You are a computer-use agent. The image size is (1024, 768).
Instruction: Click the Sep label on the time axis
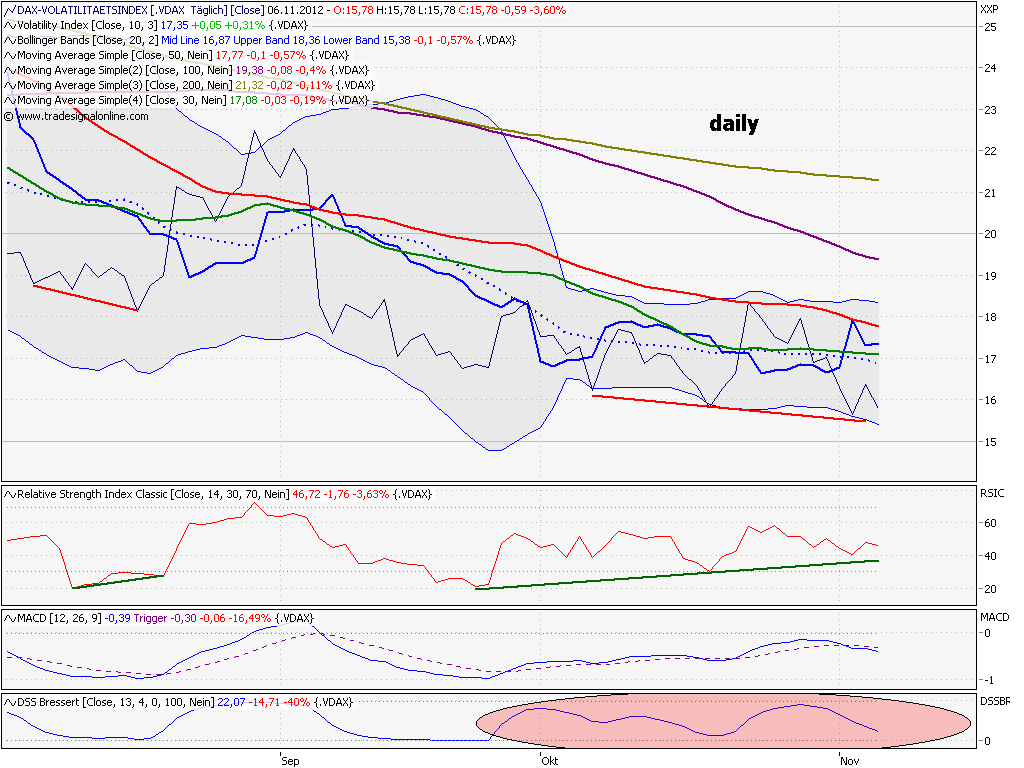coord(289,761)
